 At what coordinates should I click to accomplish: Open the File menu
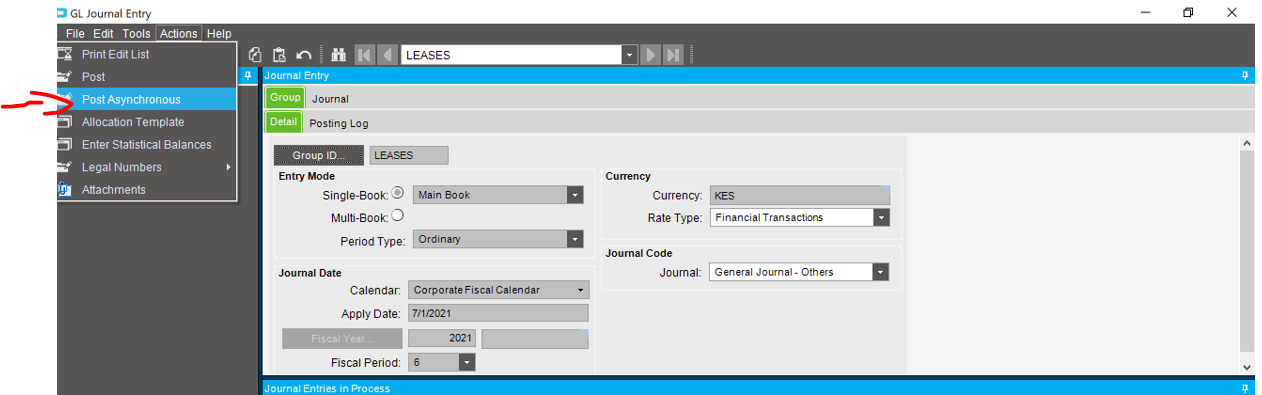[75, 33]
